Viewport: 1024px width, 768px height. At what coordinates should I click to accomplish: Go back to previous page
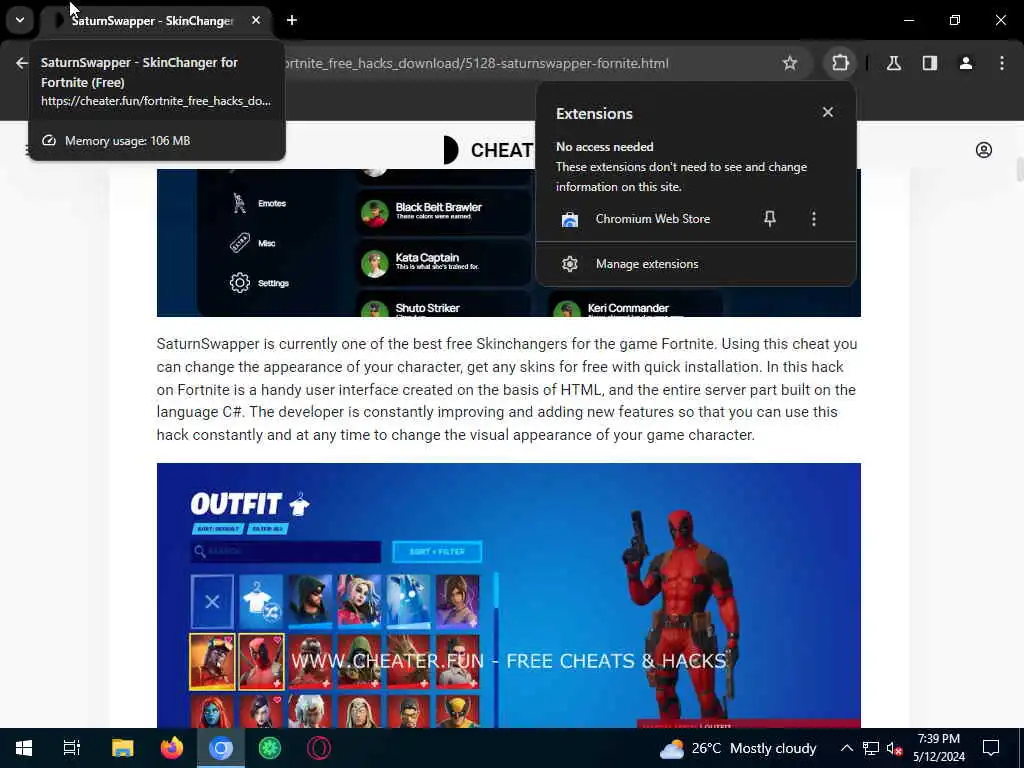22,63
